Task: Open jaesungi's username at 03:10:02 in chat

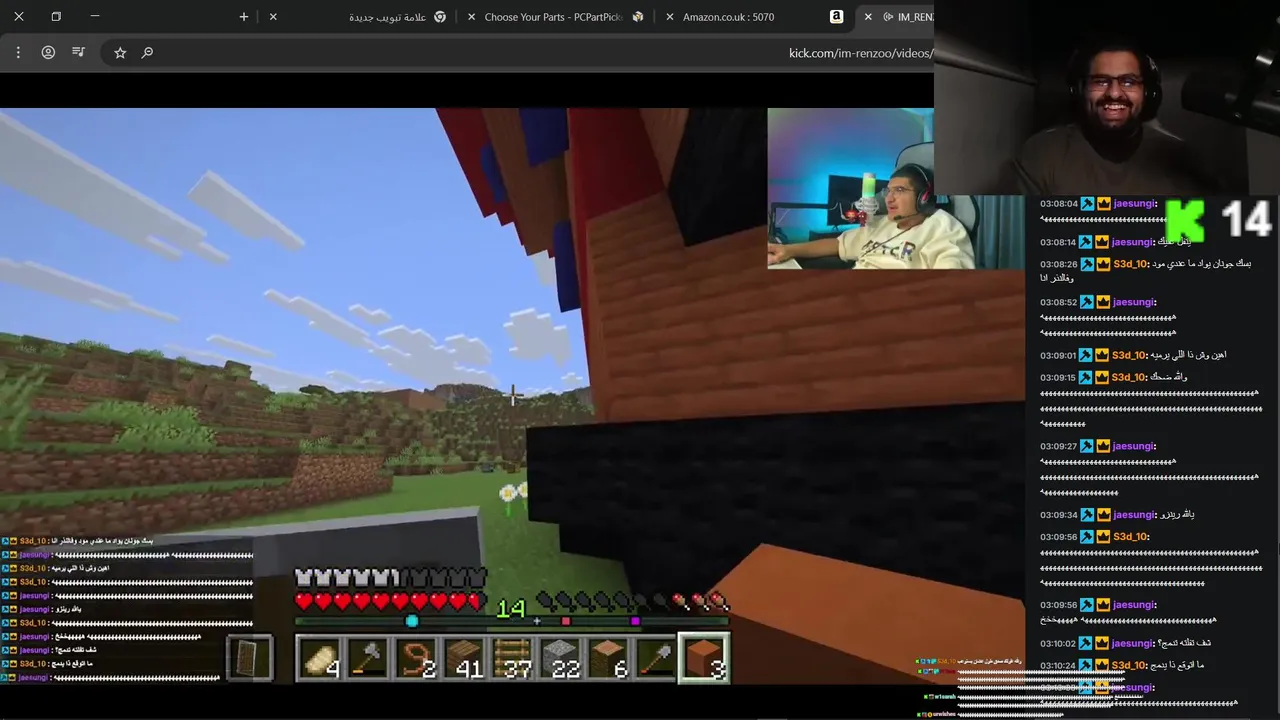Action: pyautogui.click(x=1134, y=644)
